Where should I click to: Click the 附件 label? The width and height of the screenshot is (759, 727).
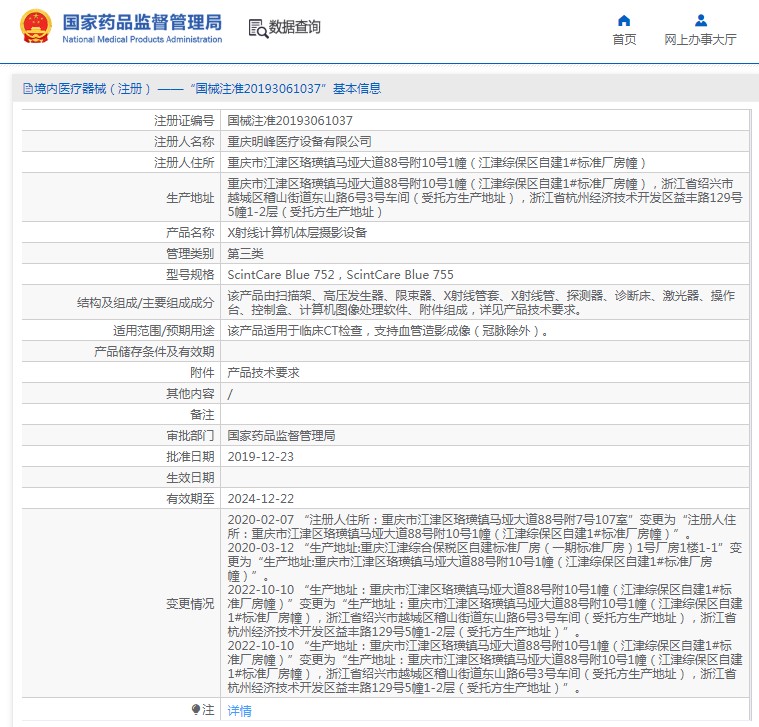[x=202, y=373]
